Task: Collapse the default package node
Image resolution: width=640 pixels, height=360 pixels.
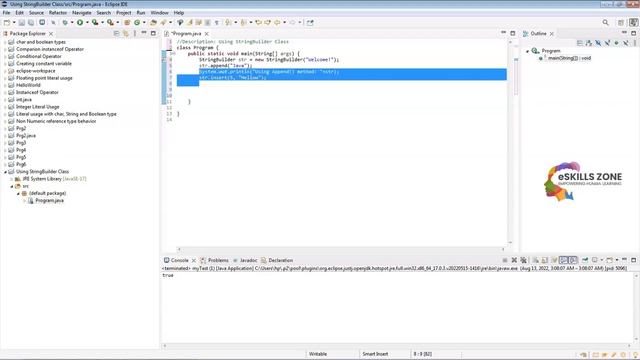Action: point(18,193)
